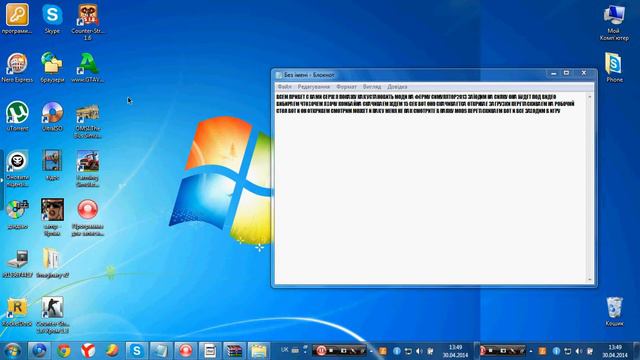Open the disk drive desktop icon
This screenshot has height=360, width=640.
click(x=17, y=264)
